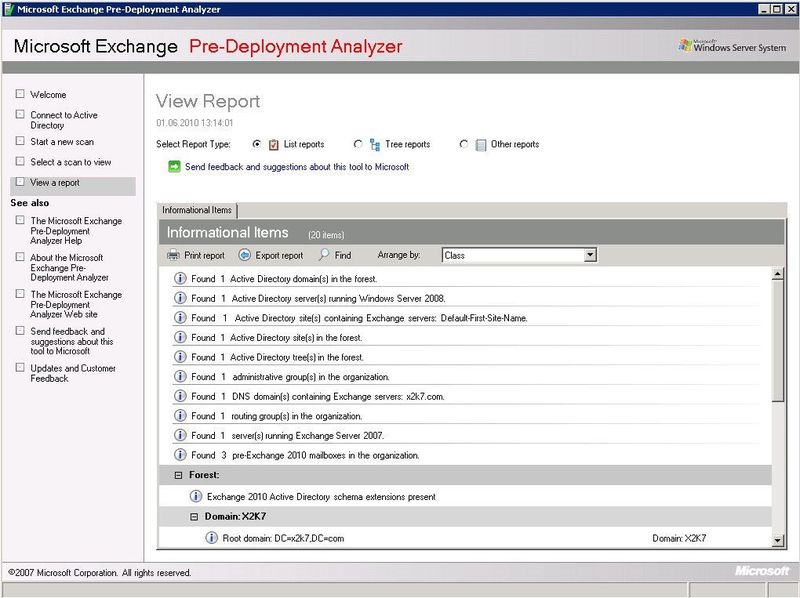Click info icon beside 'Default-First-Site-Name' row
The width and height of the screenshot is (800, 598).
coord(180,317)
